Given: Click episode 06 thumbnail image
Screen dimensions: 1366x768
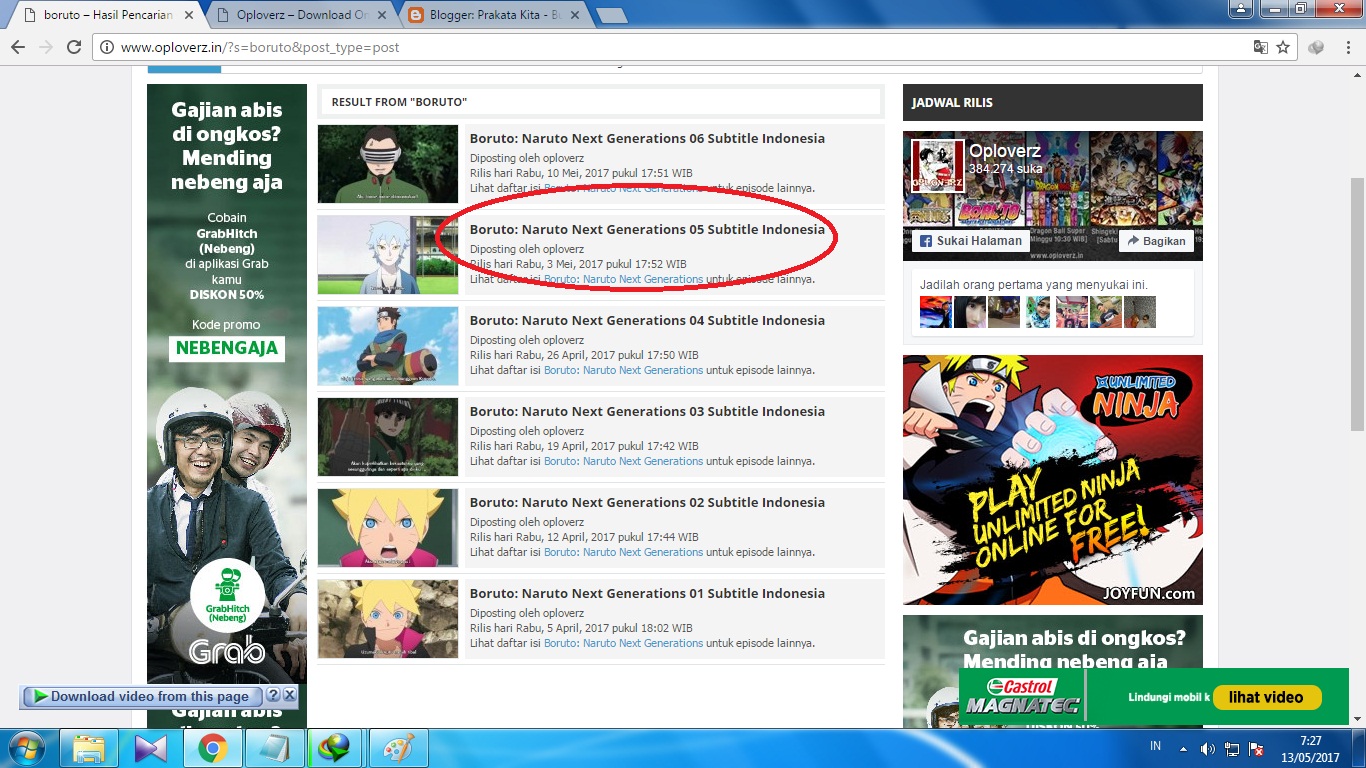Looking at the screenshot, I should (388, 164).
